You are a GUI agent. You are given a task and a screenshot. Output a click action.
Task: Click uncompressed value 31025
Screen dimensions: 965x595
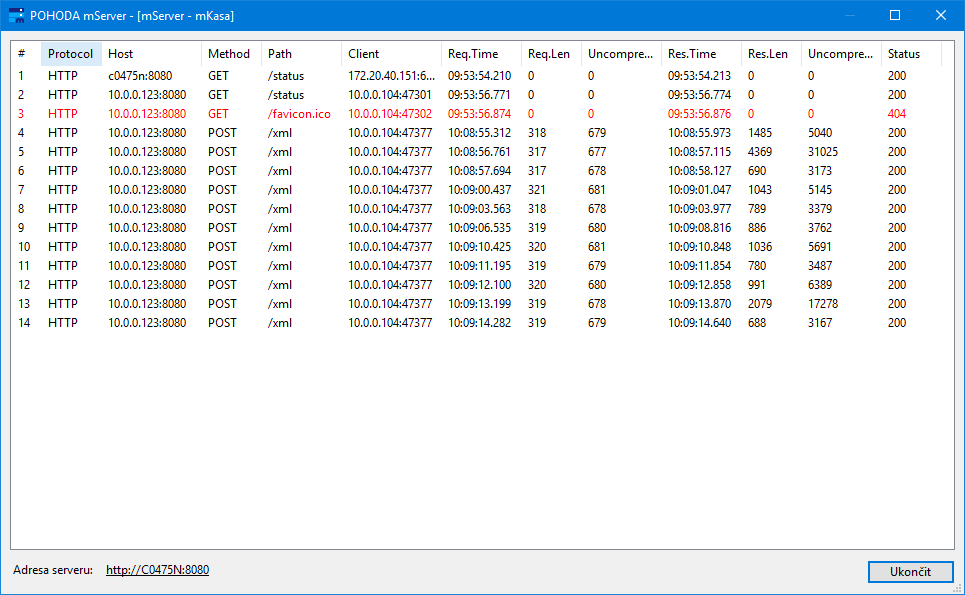coord(823,152)
